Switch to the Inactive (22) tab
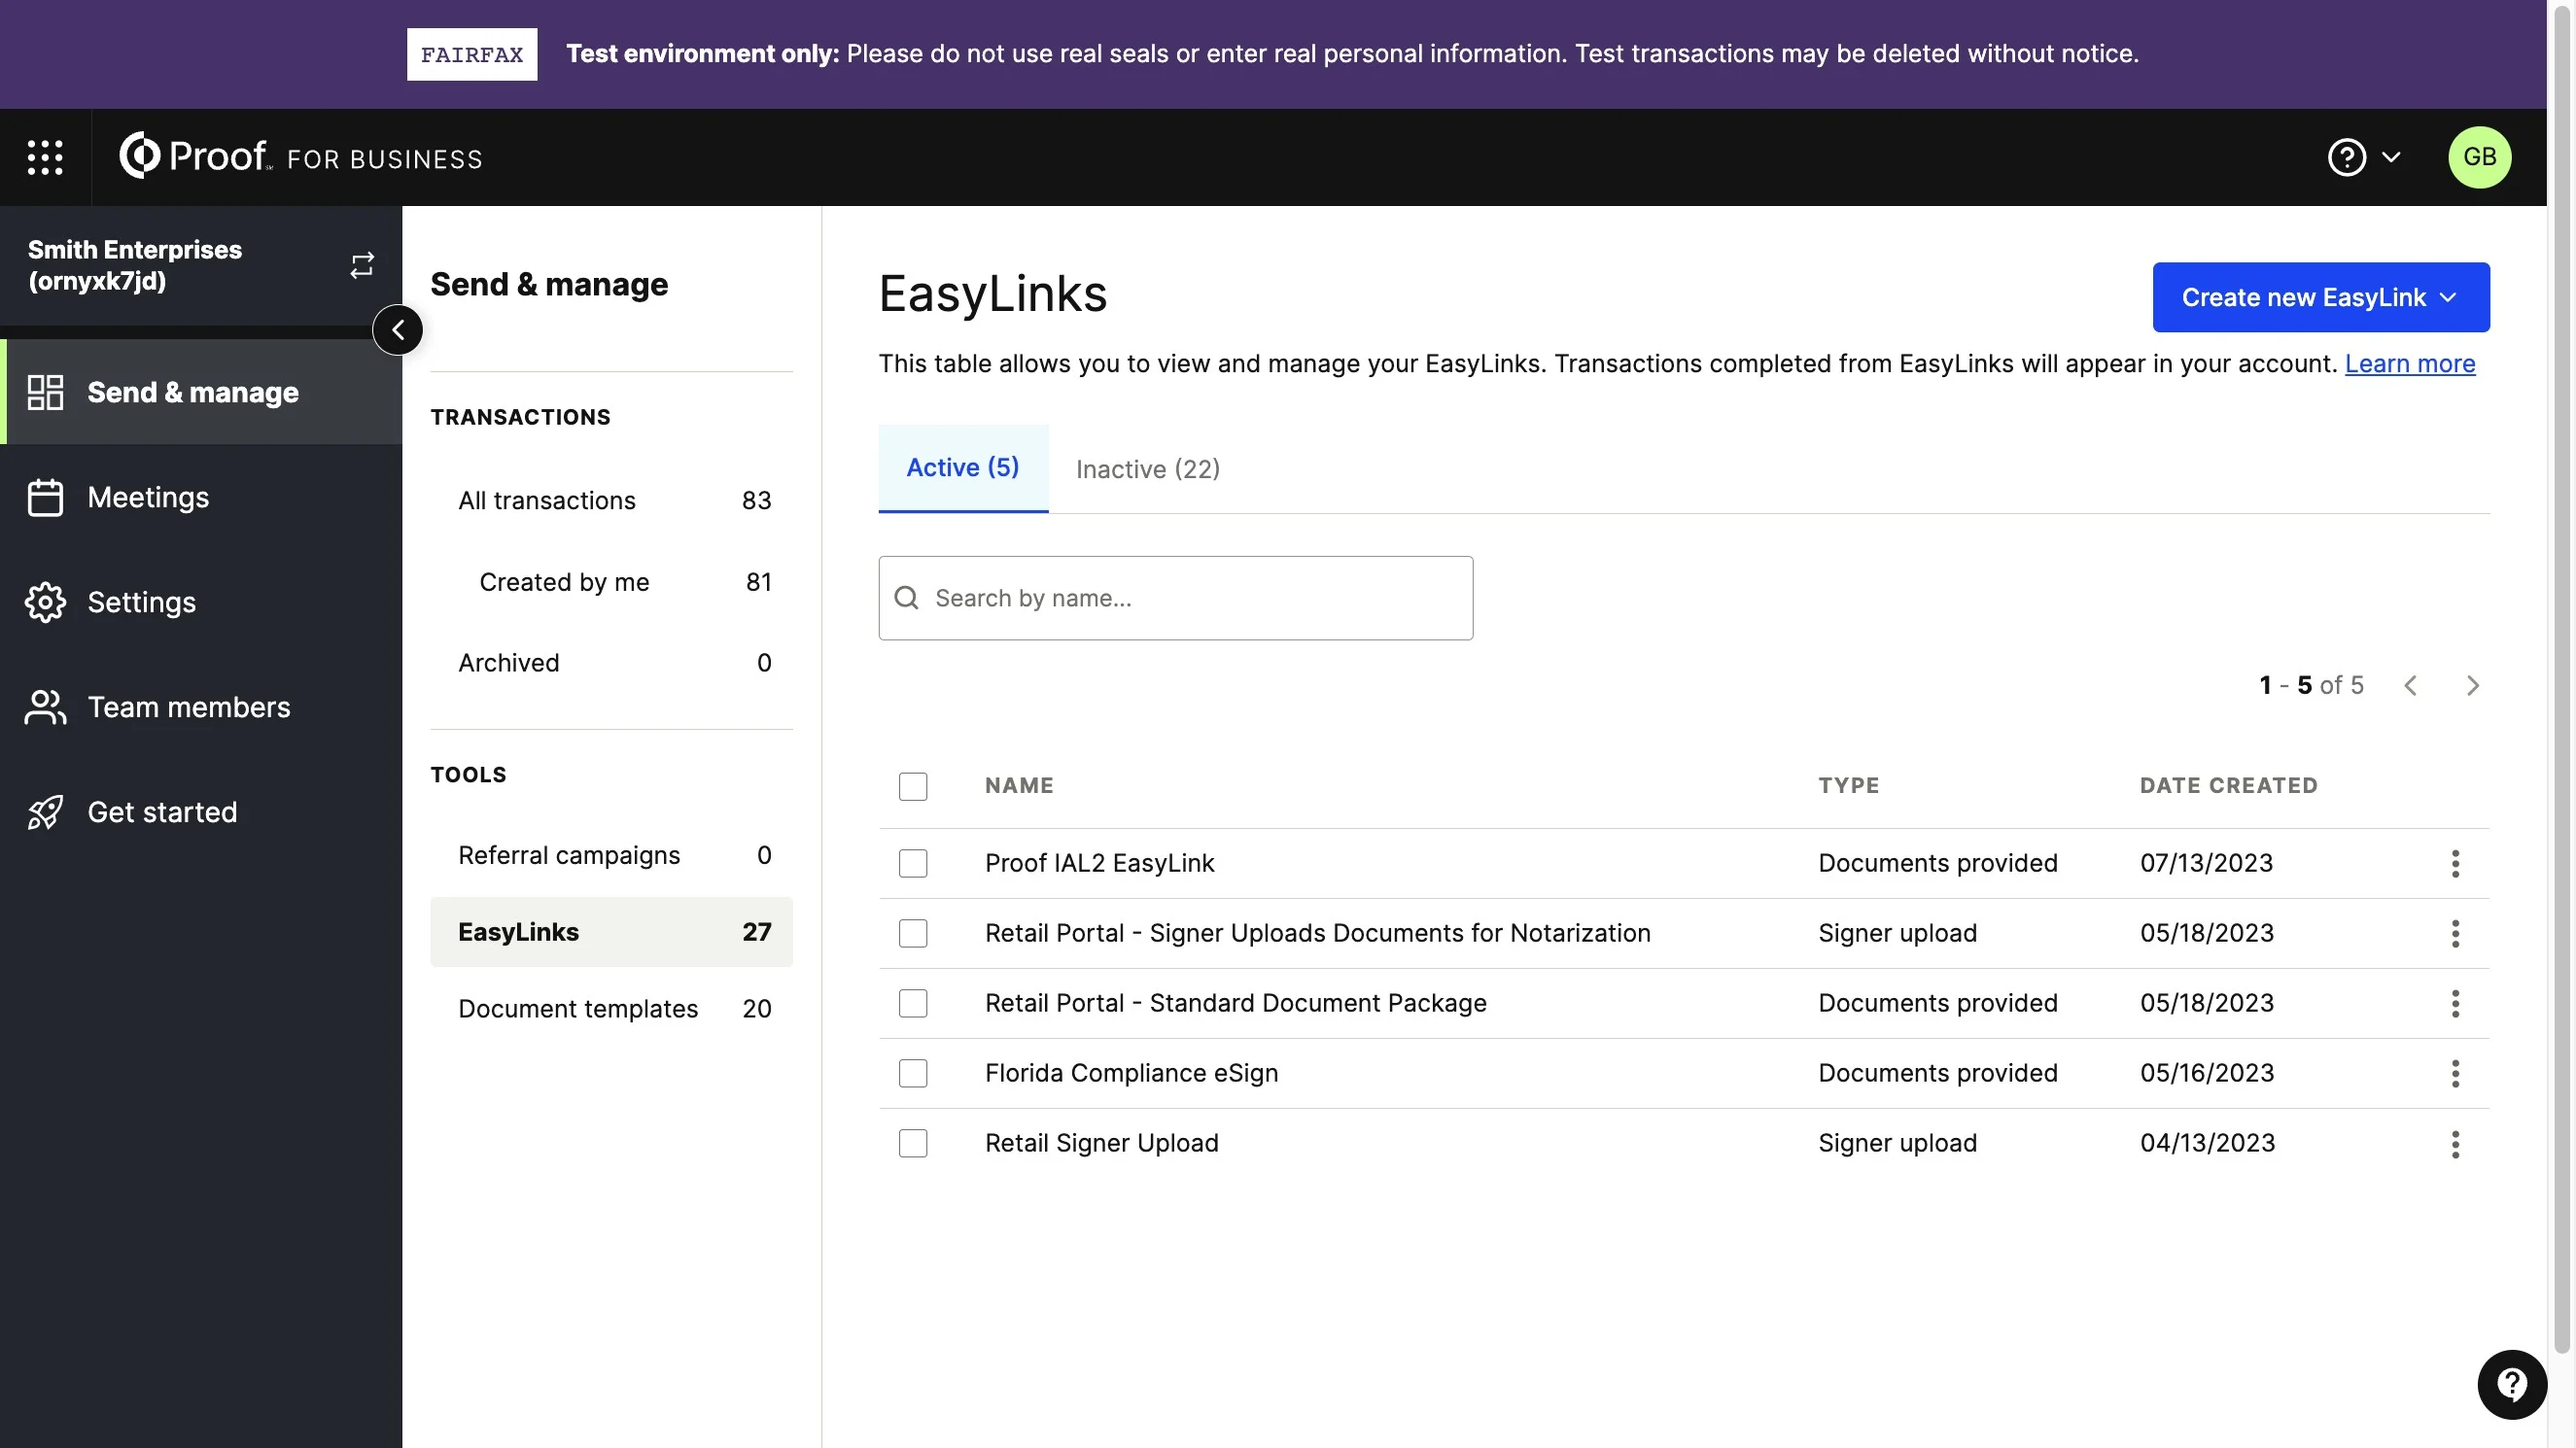The width and height of the screenshot is (2576, 1448). pos(1147,469)
